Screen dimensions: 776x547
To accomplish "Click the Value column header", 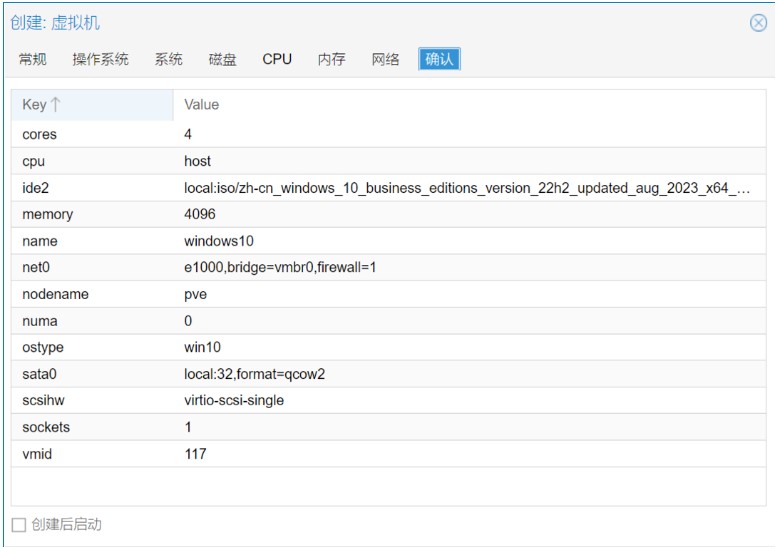I will tap(202, 105).
